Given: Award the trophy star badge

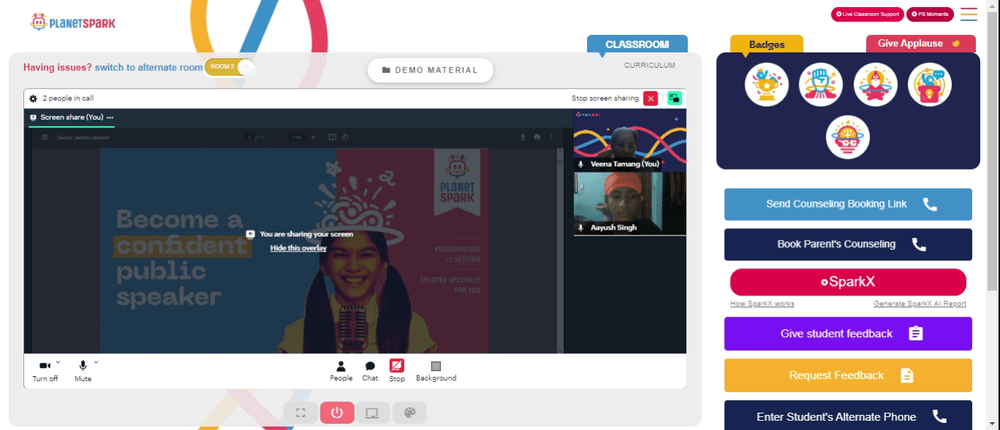Looking at the screenshot, I should pyautogui.click(x=767, y=85).
